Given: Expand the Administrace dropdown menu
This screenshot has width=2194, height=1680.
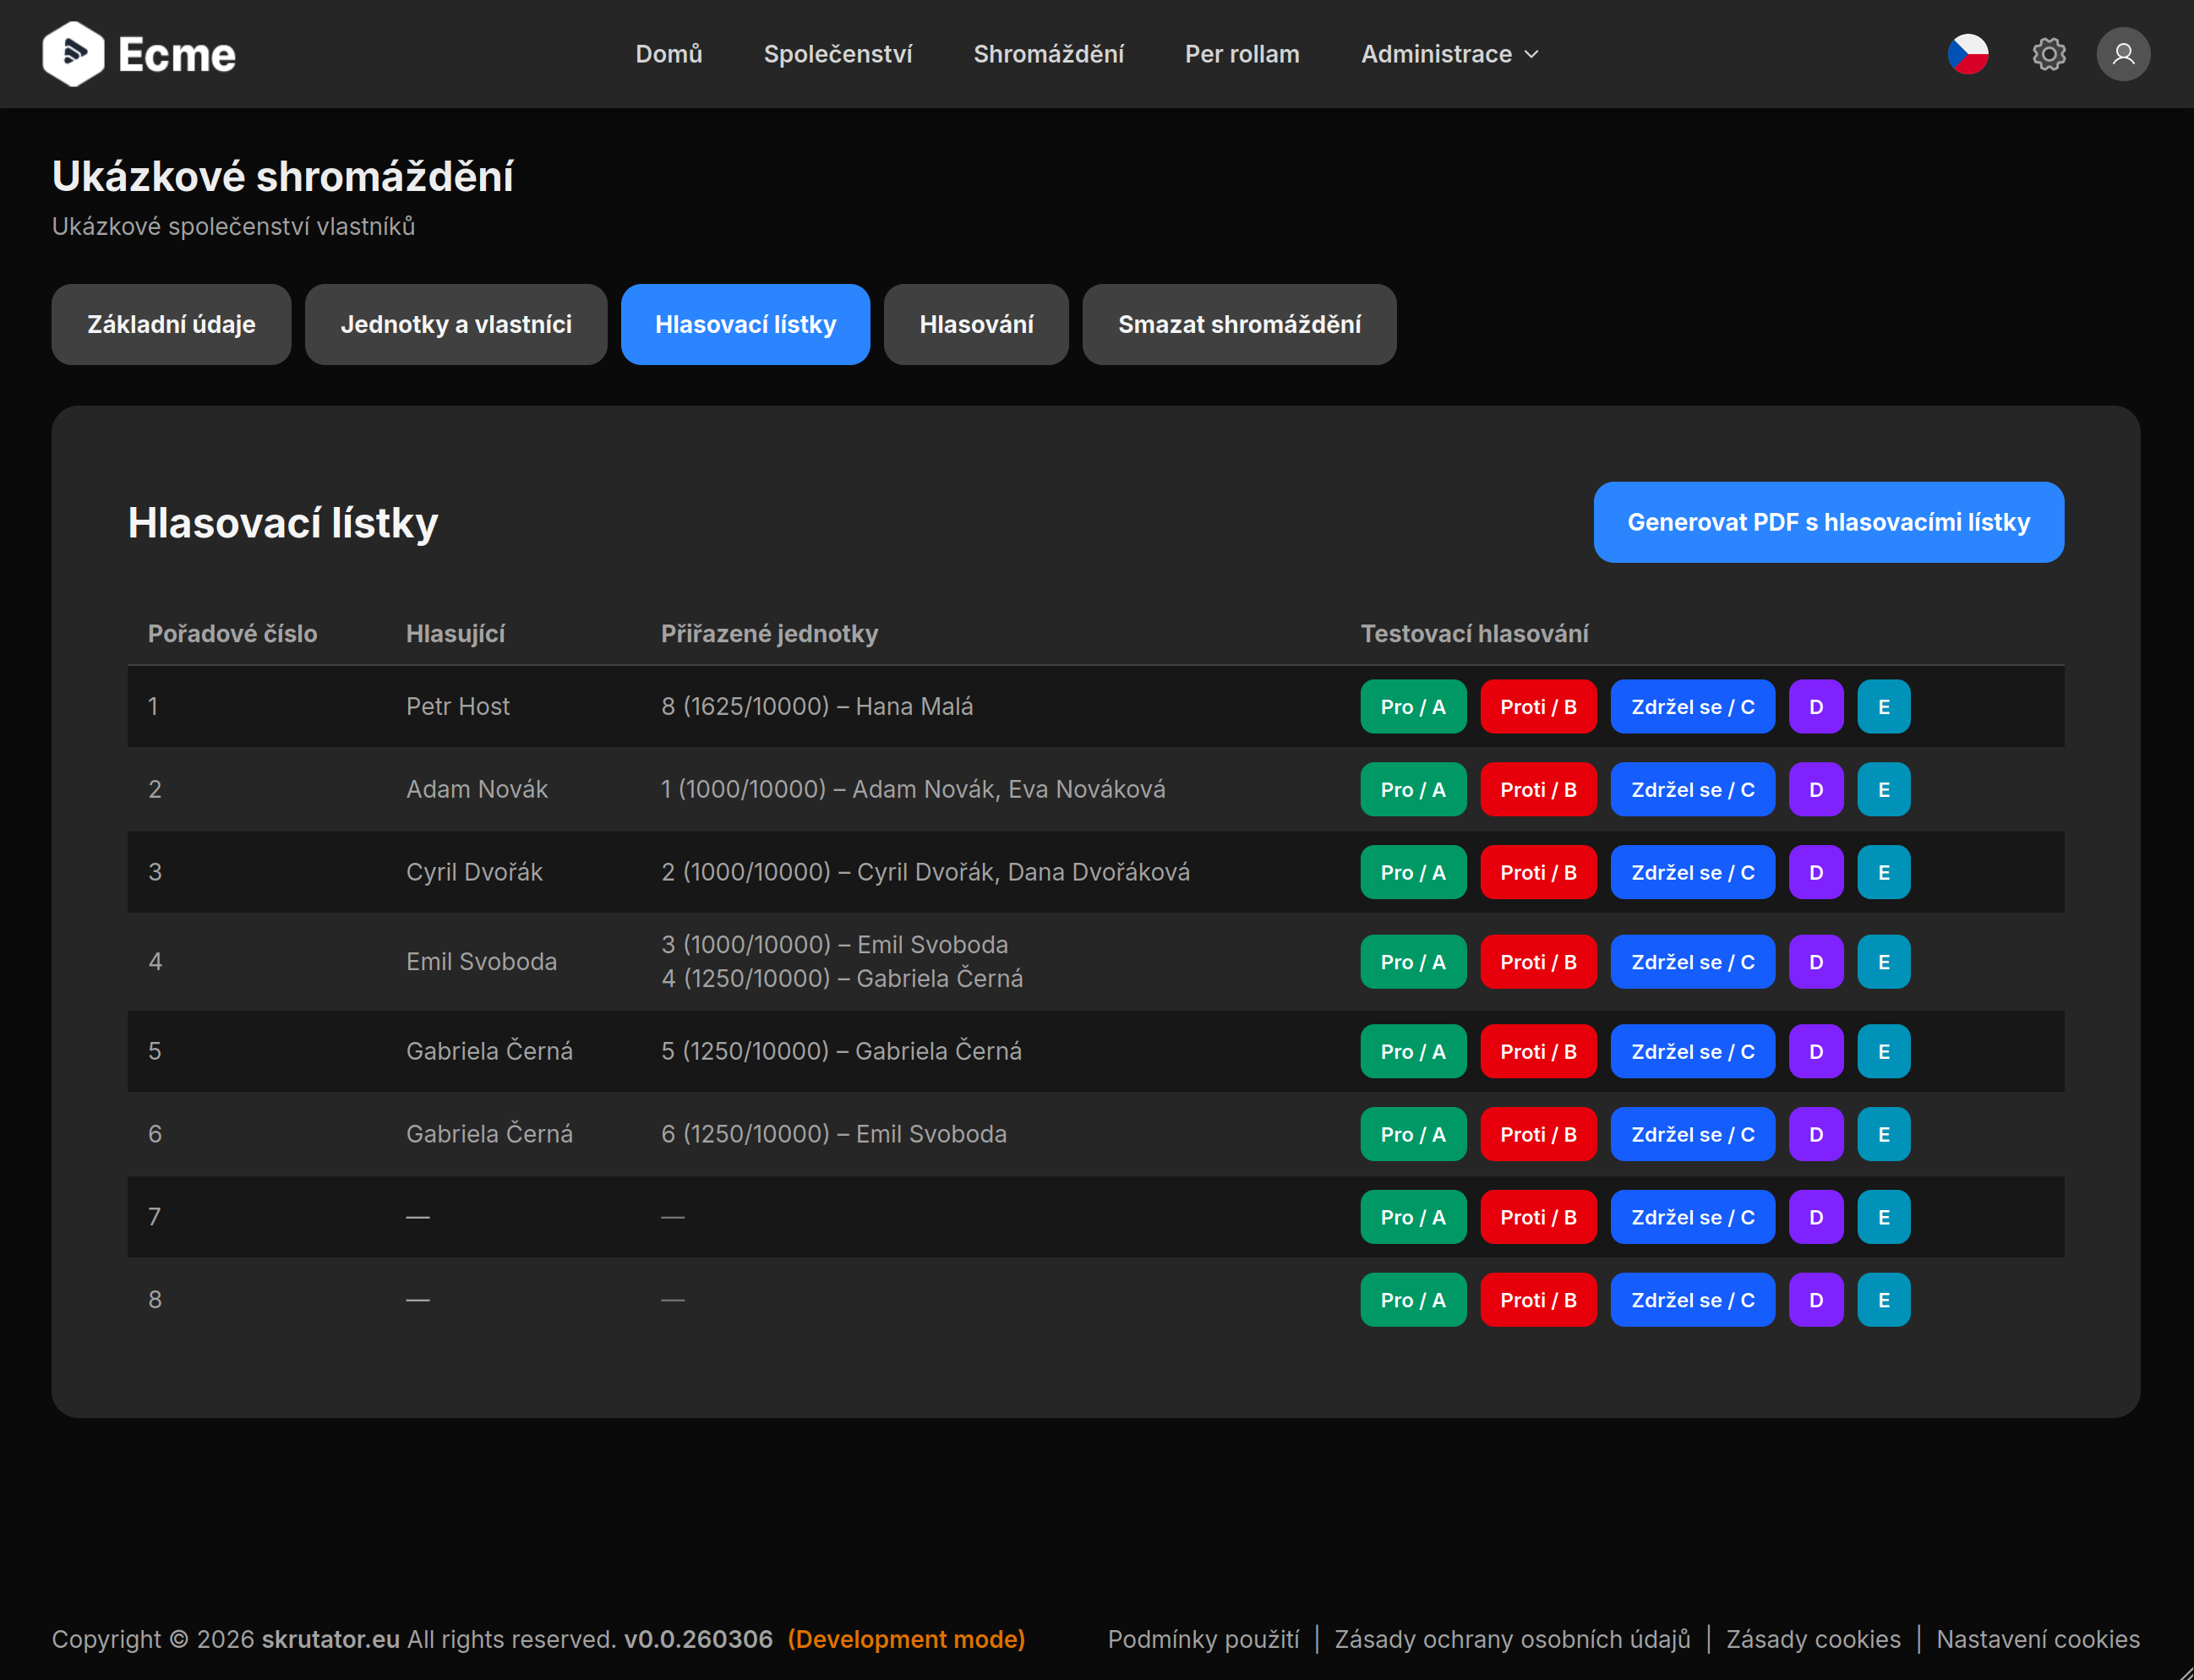Looking at the screenshot, I should pos(1449,54).
